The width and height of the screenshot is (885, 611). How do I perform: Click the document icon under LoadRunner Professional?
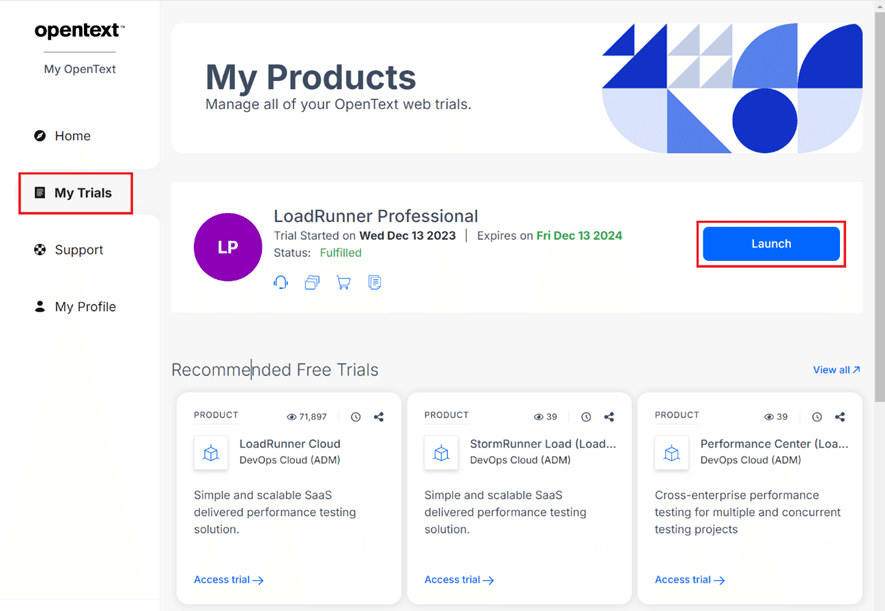tap(374, 282)
